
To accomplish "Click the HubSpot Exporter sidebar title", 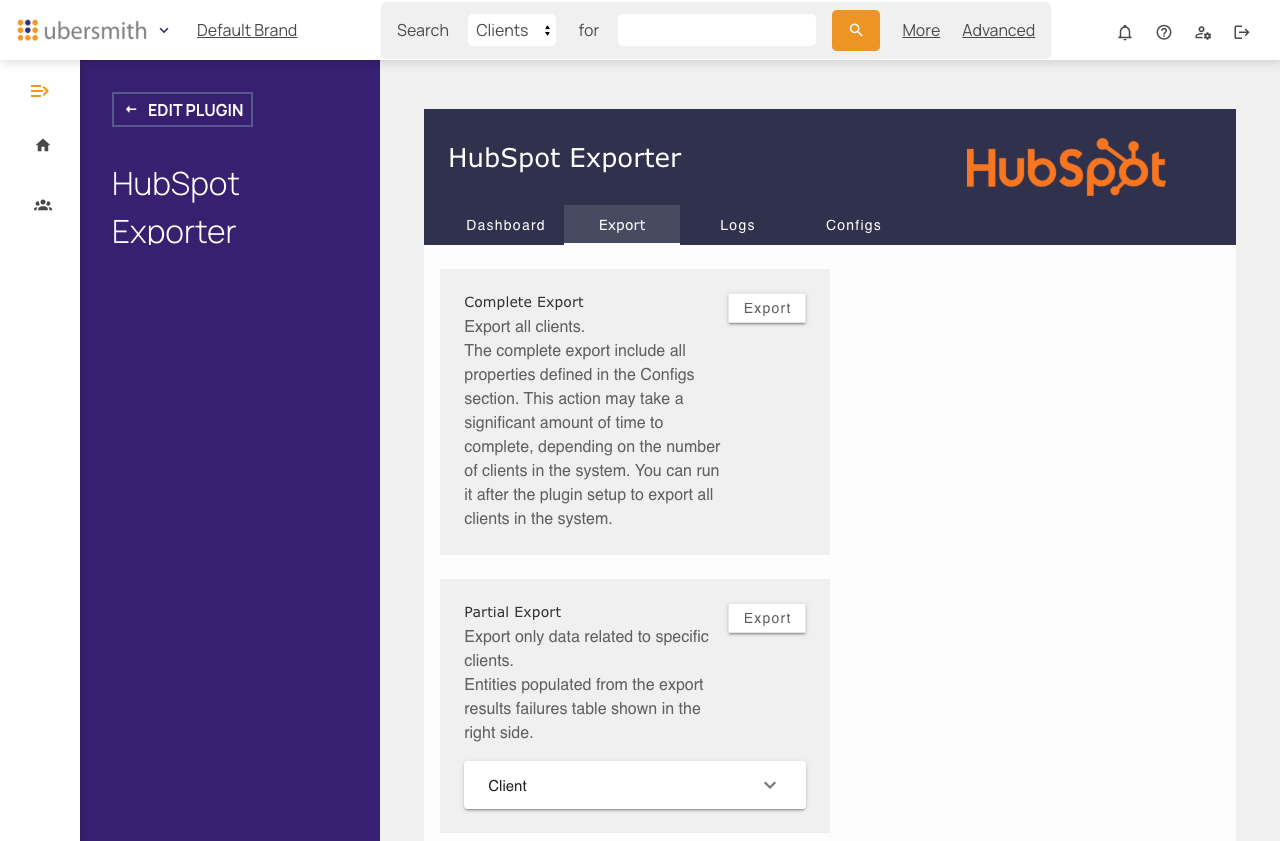I will [x=176, y=207].
